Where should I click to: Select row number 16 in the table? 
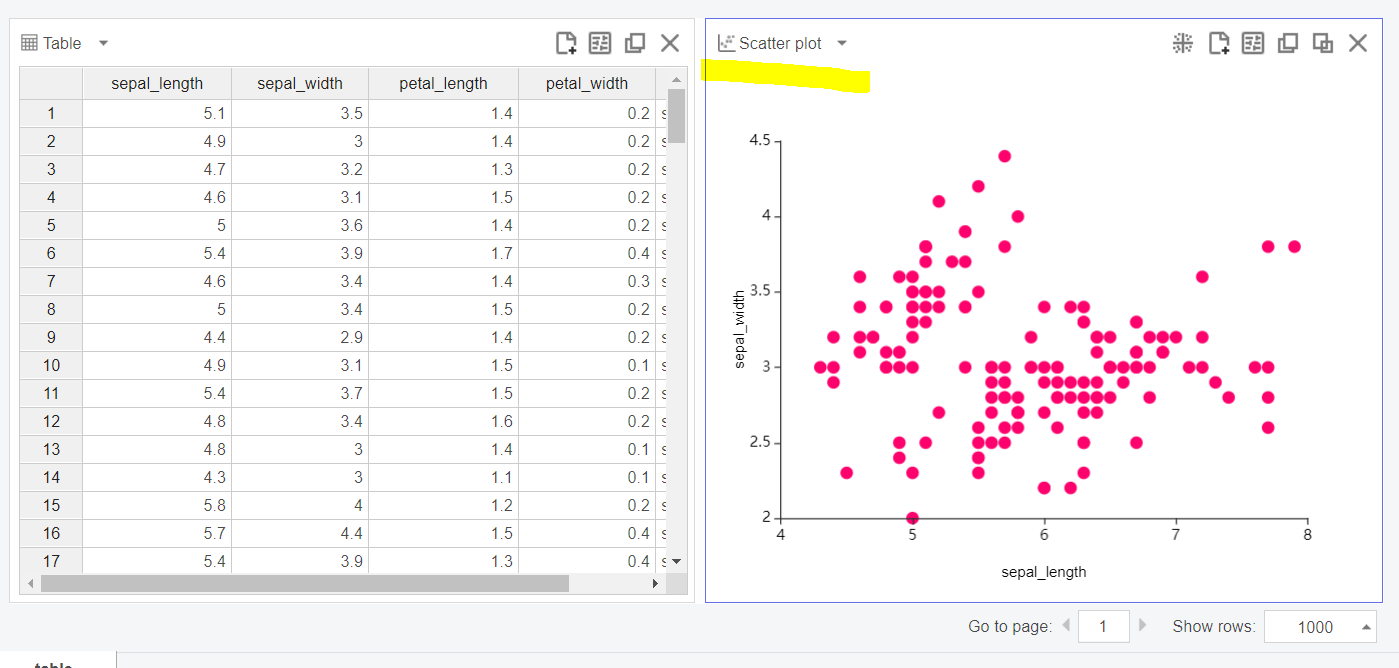click(51, 533)
